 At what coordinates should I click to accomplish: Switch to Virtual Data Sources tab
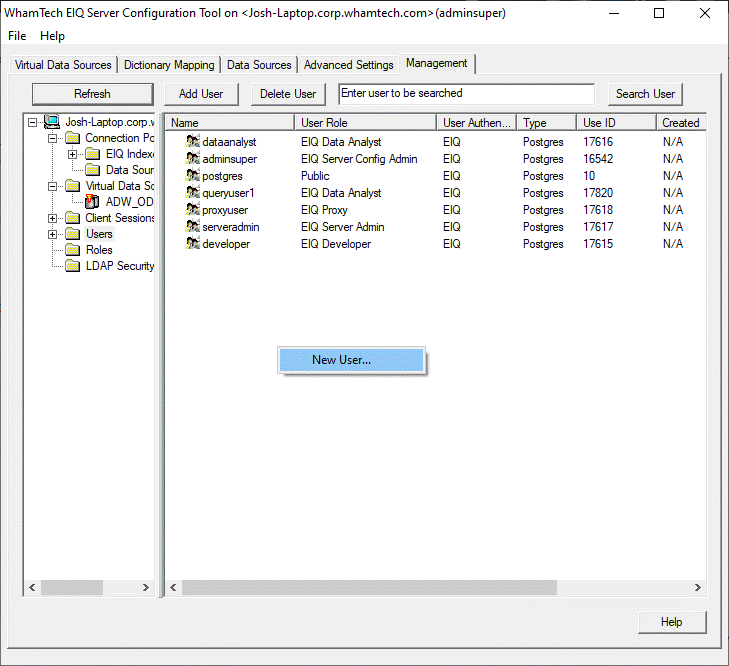point(63,65)
